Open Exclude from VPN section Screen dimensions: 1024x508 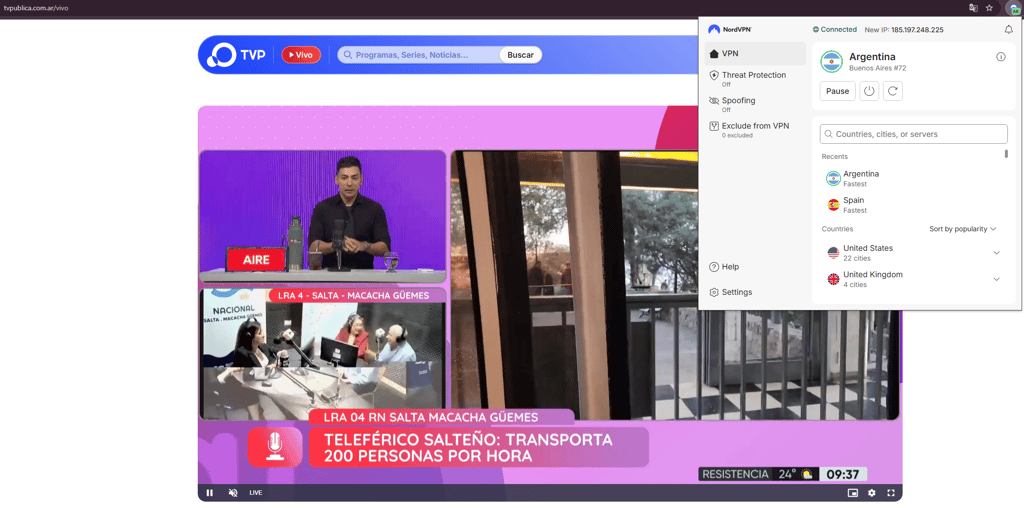click(756, 129)
